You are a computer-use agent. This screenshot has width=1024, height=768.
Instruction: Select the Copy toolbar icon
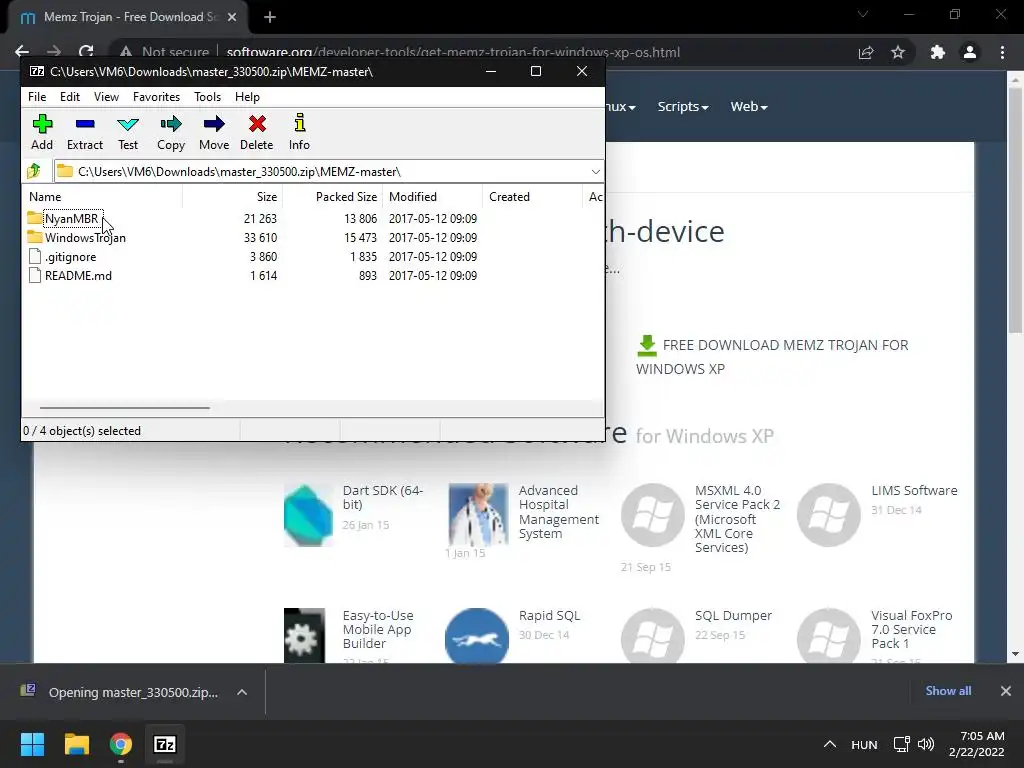(x=171, y=132)
